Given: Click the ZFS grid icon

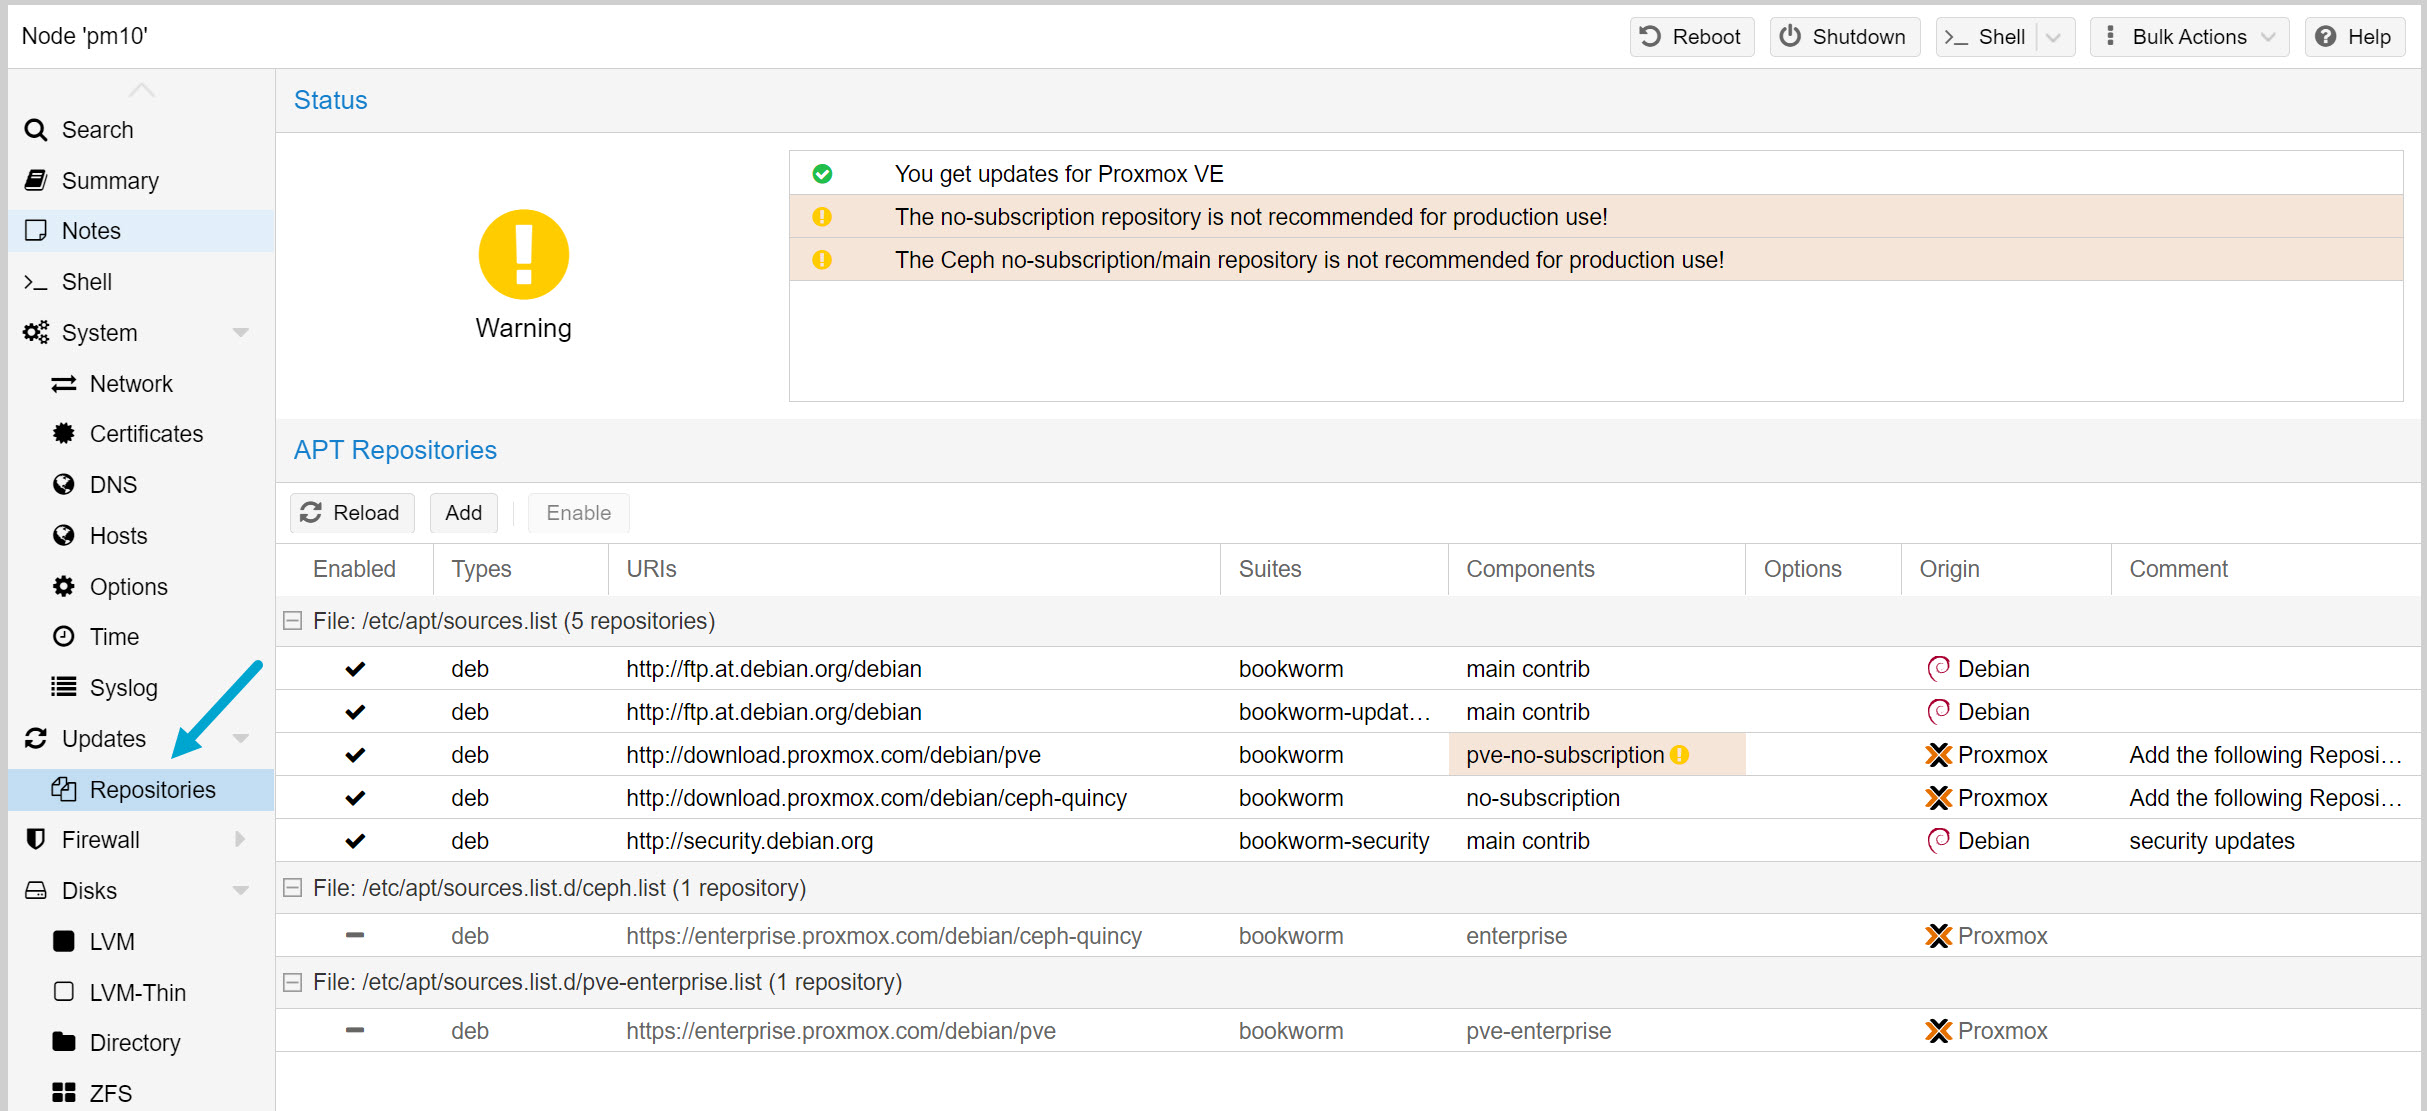Looking at the screenshot, I should coord(64,1093).
